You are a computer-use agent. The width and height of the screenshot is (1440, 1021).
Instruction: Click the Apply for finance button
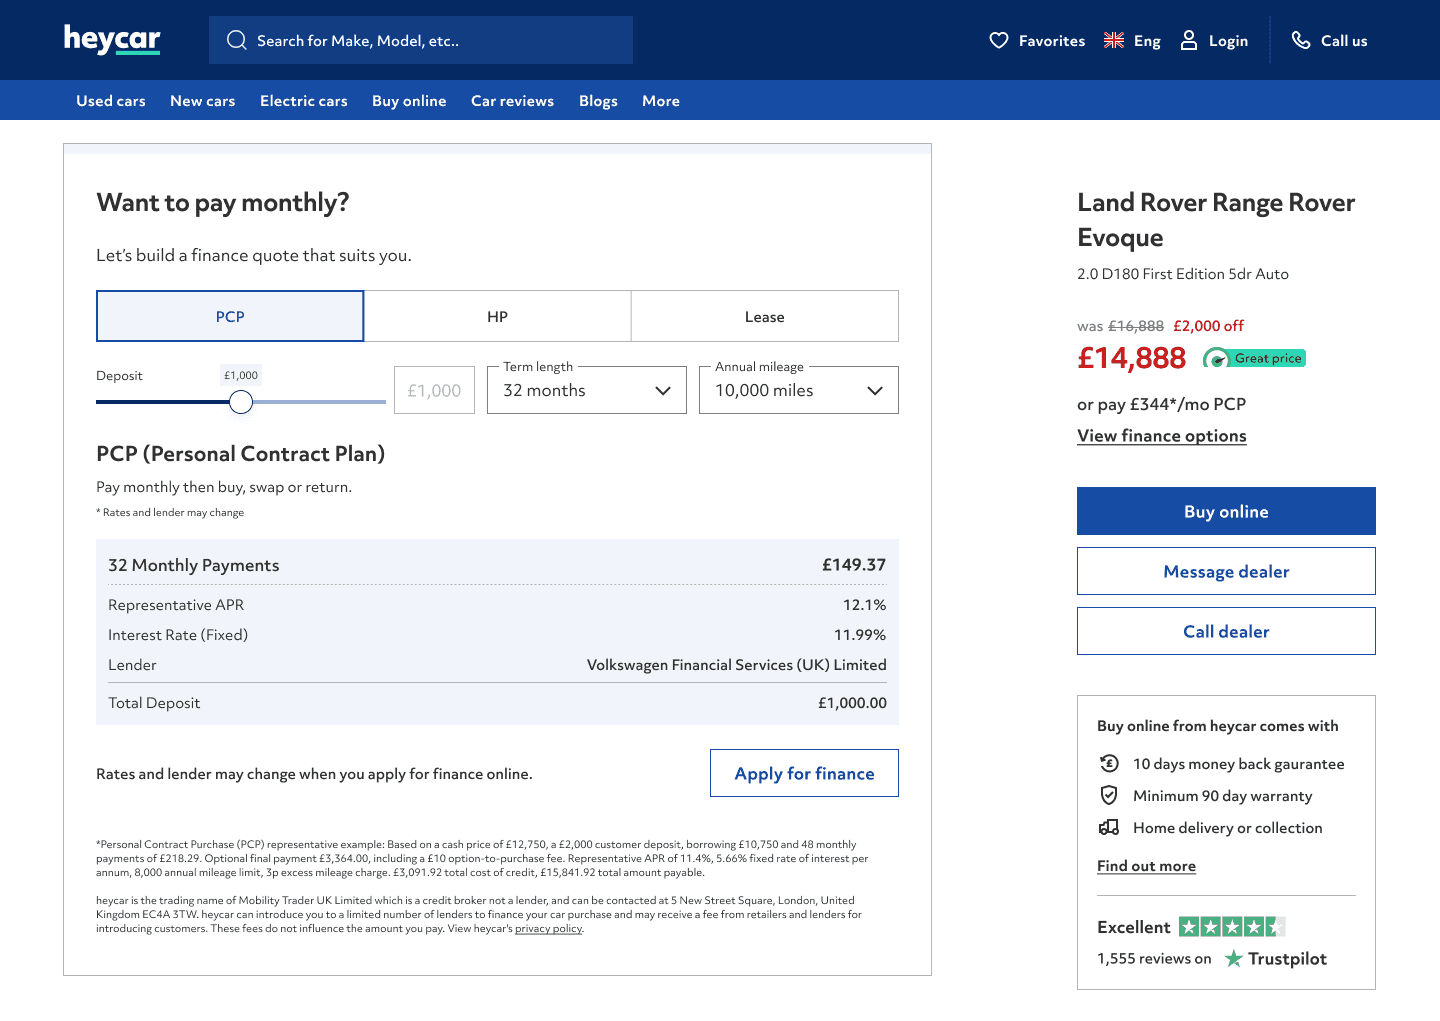click(804, 773)
